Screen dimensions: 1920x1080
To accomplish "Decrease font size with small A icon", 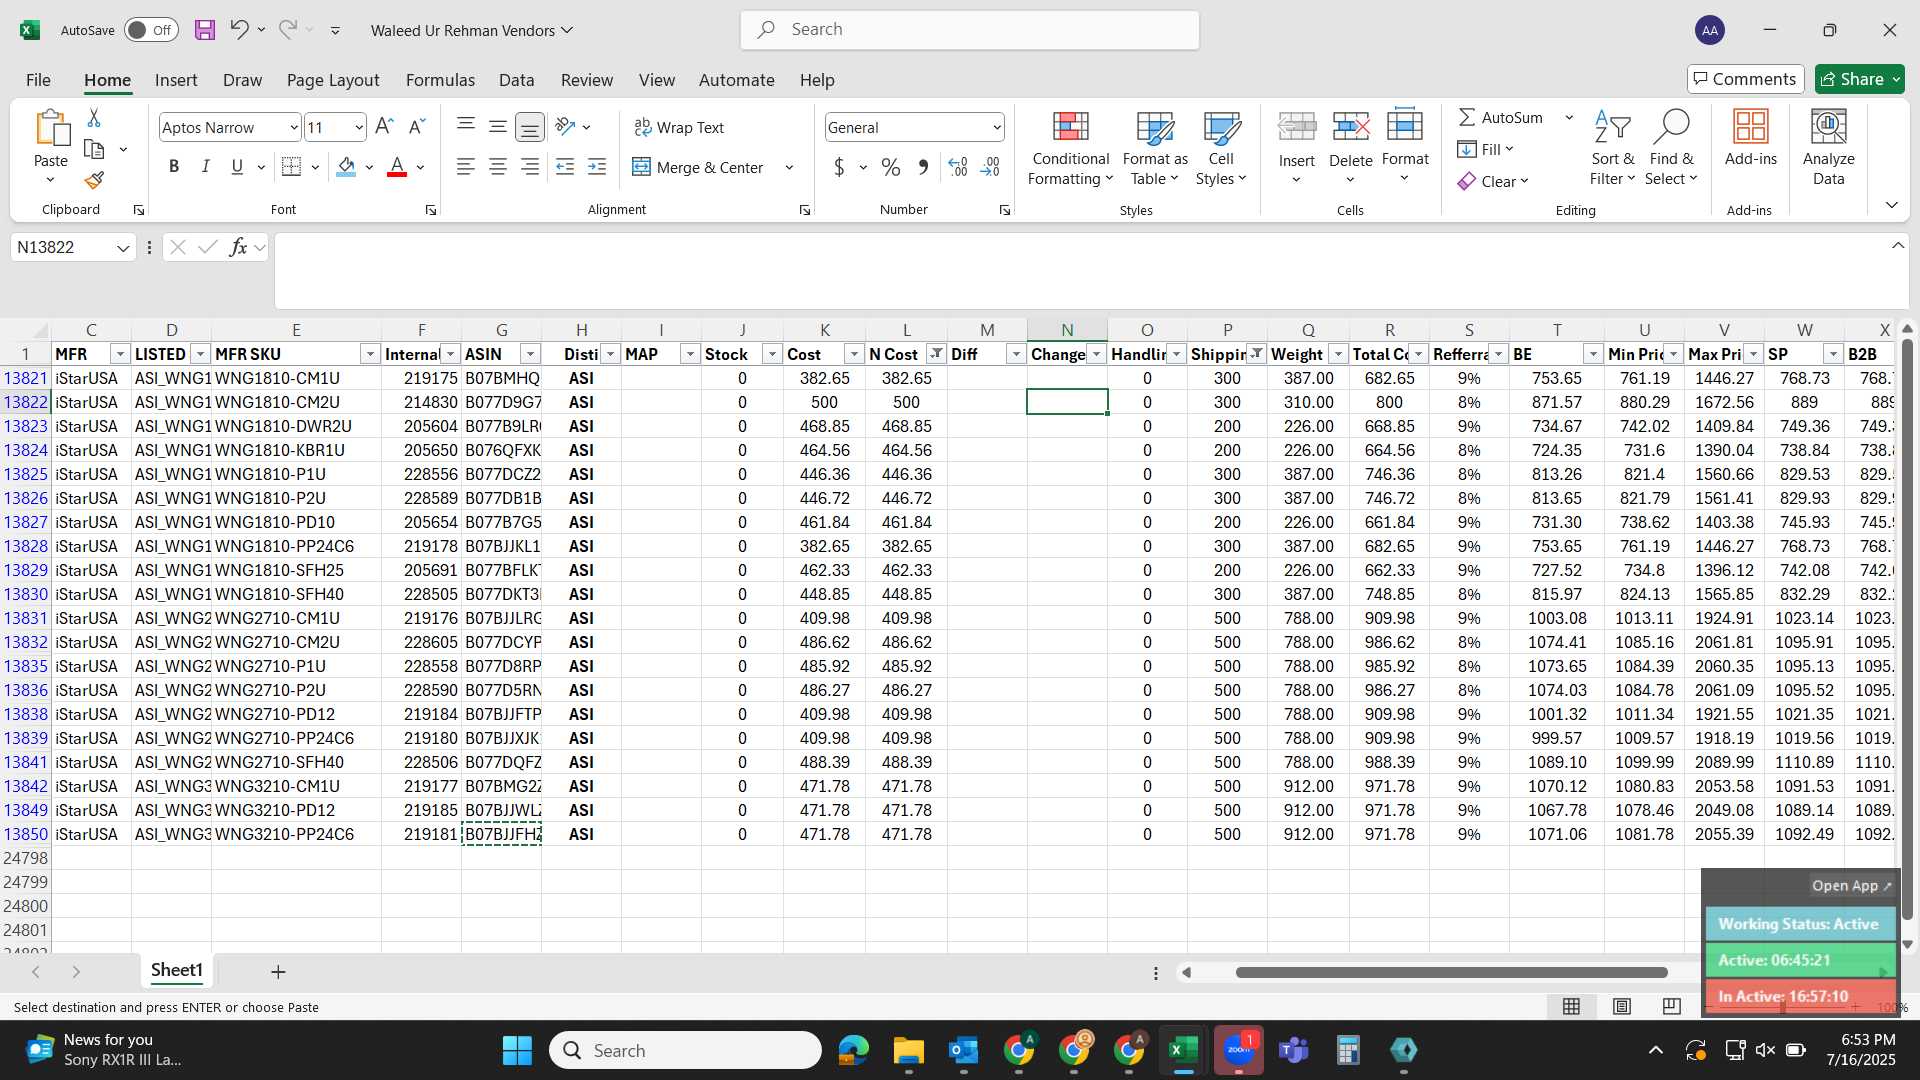I will click(x=417, y=127).
